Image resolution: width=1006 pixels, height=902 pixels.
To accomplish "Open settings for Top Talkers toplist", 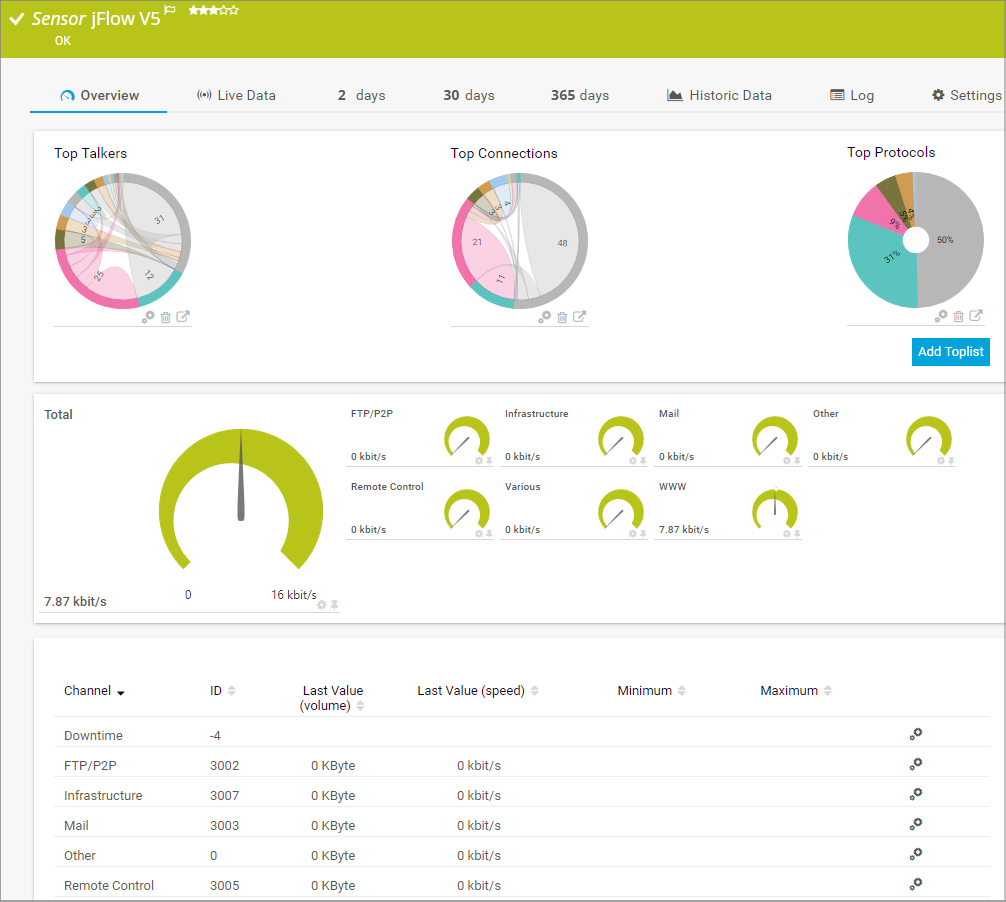I will click(x=148, y=317).
